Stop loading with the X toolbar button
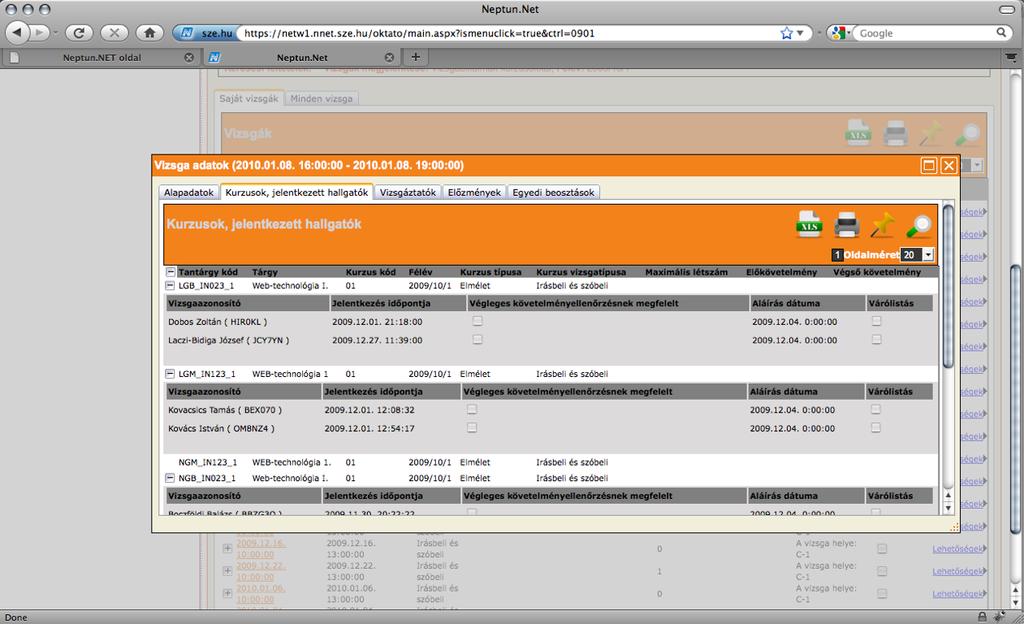1024x624 pixels. tap(114, 33)
